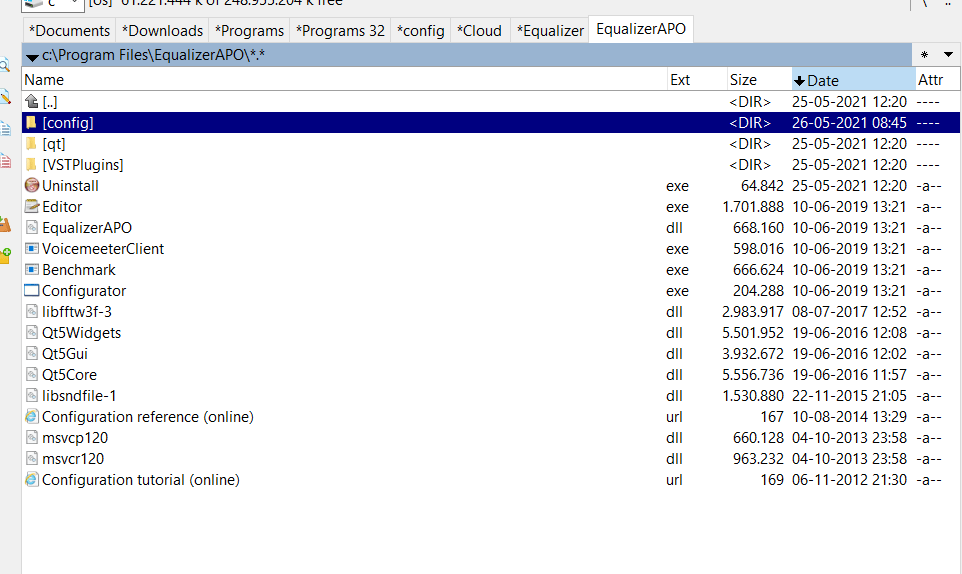Click the libfftw3f-3 dll icon

tap(32, 312)
